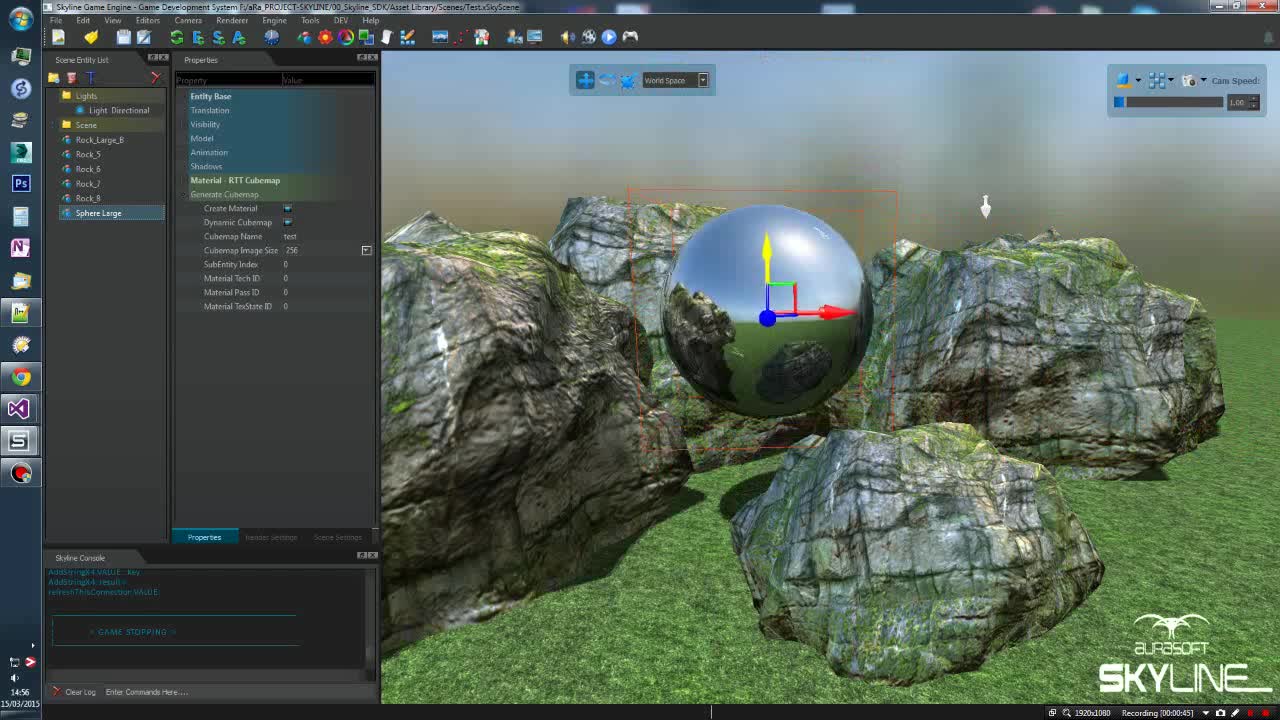Click the blue globe toolbar icon
The width and height of the screenshot is (1280, 720).
[x=271, y=37]
